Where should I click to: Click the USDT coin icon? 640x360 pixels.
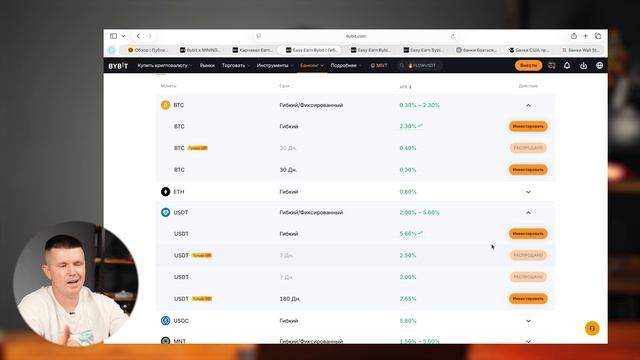tap(165, 212)
